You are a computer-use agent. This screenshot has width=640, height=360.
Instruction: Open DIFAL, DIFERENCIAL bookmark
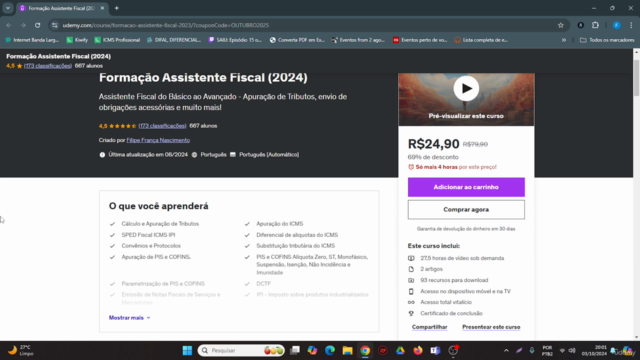(174, 40)
